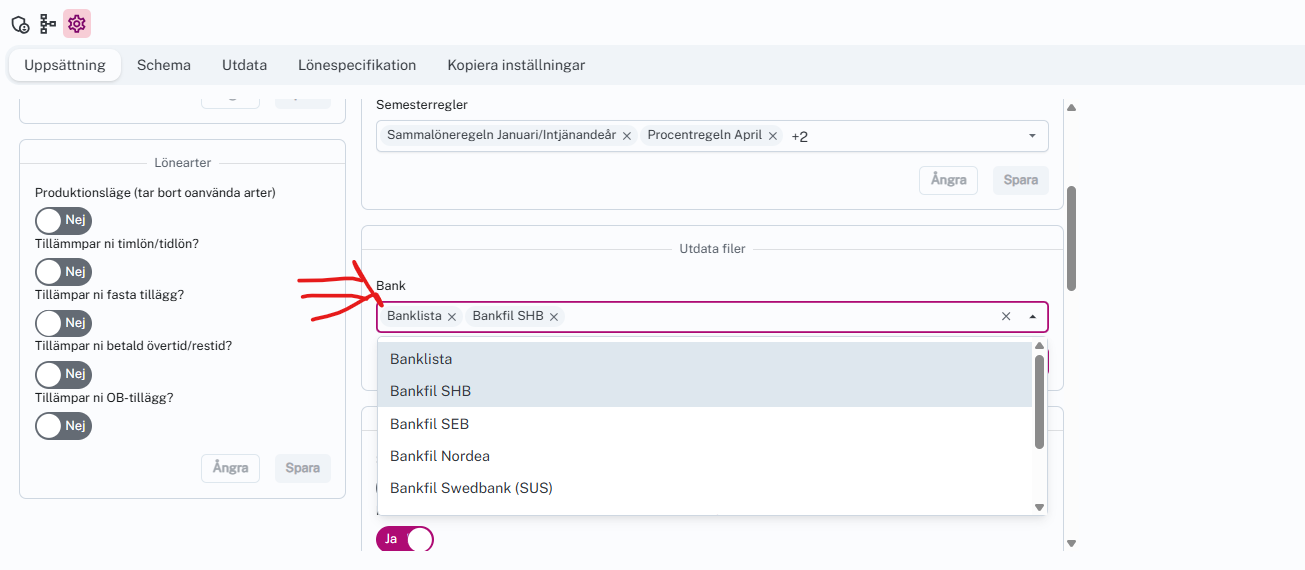Turn on the OB-tillägg switch
Image resolution: width=1305 pixels, height=570 pixels.
[63, 425]
